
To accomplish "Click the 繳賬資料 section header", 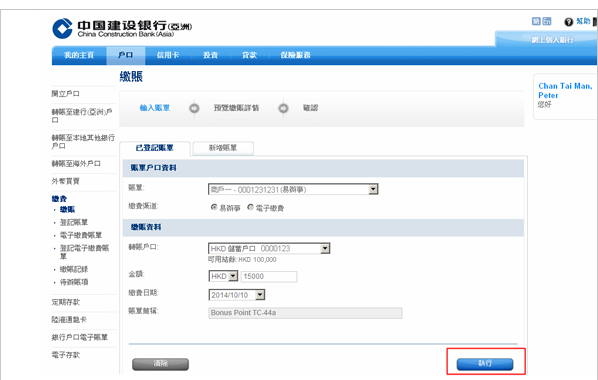I will [x=323, y=227].
